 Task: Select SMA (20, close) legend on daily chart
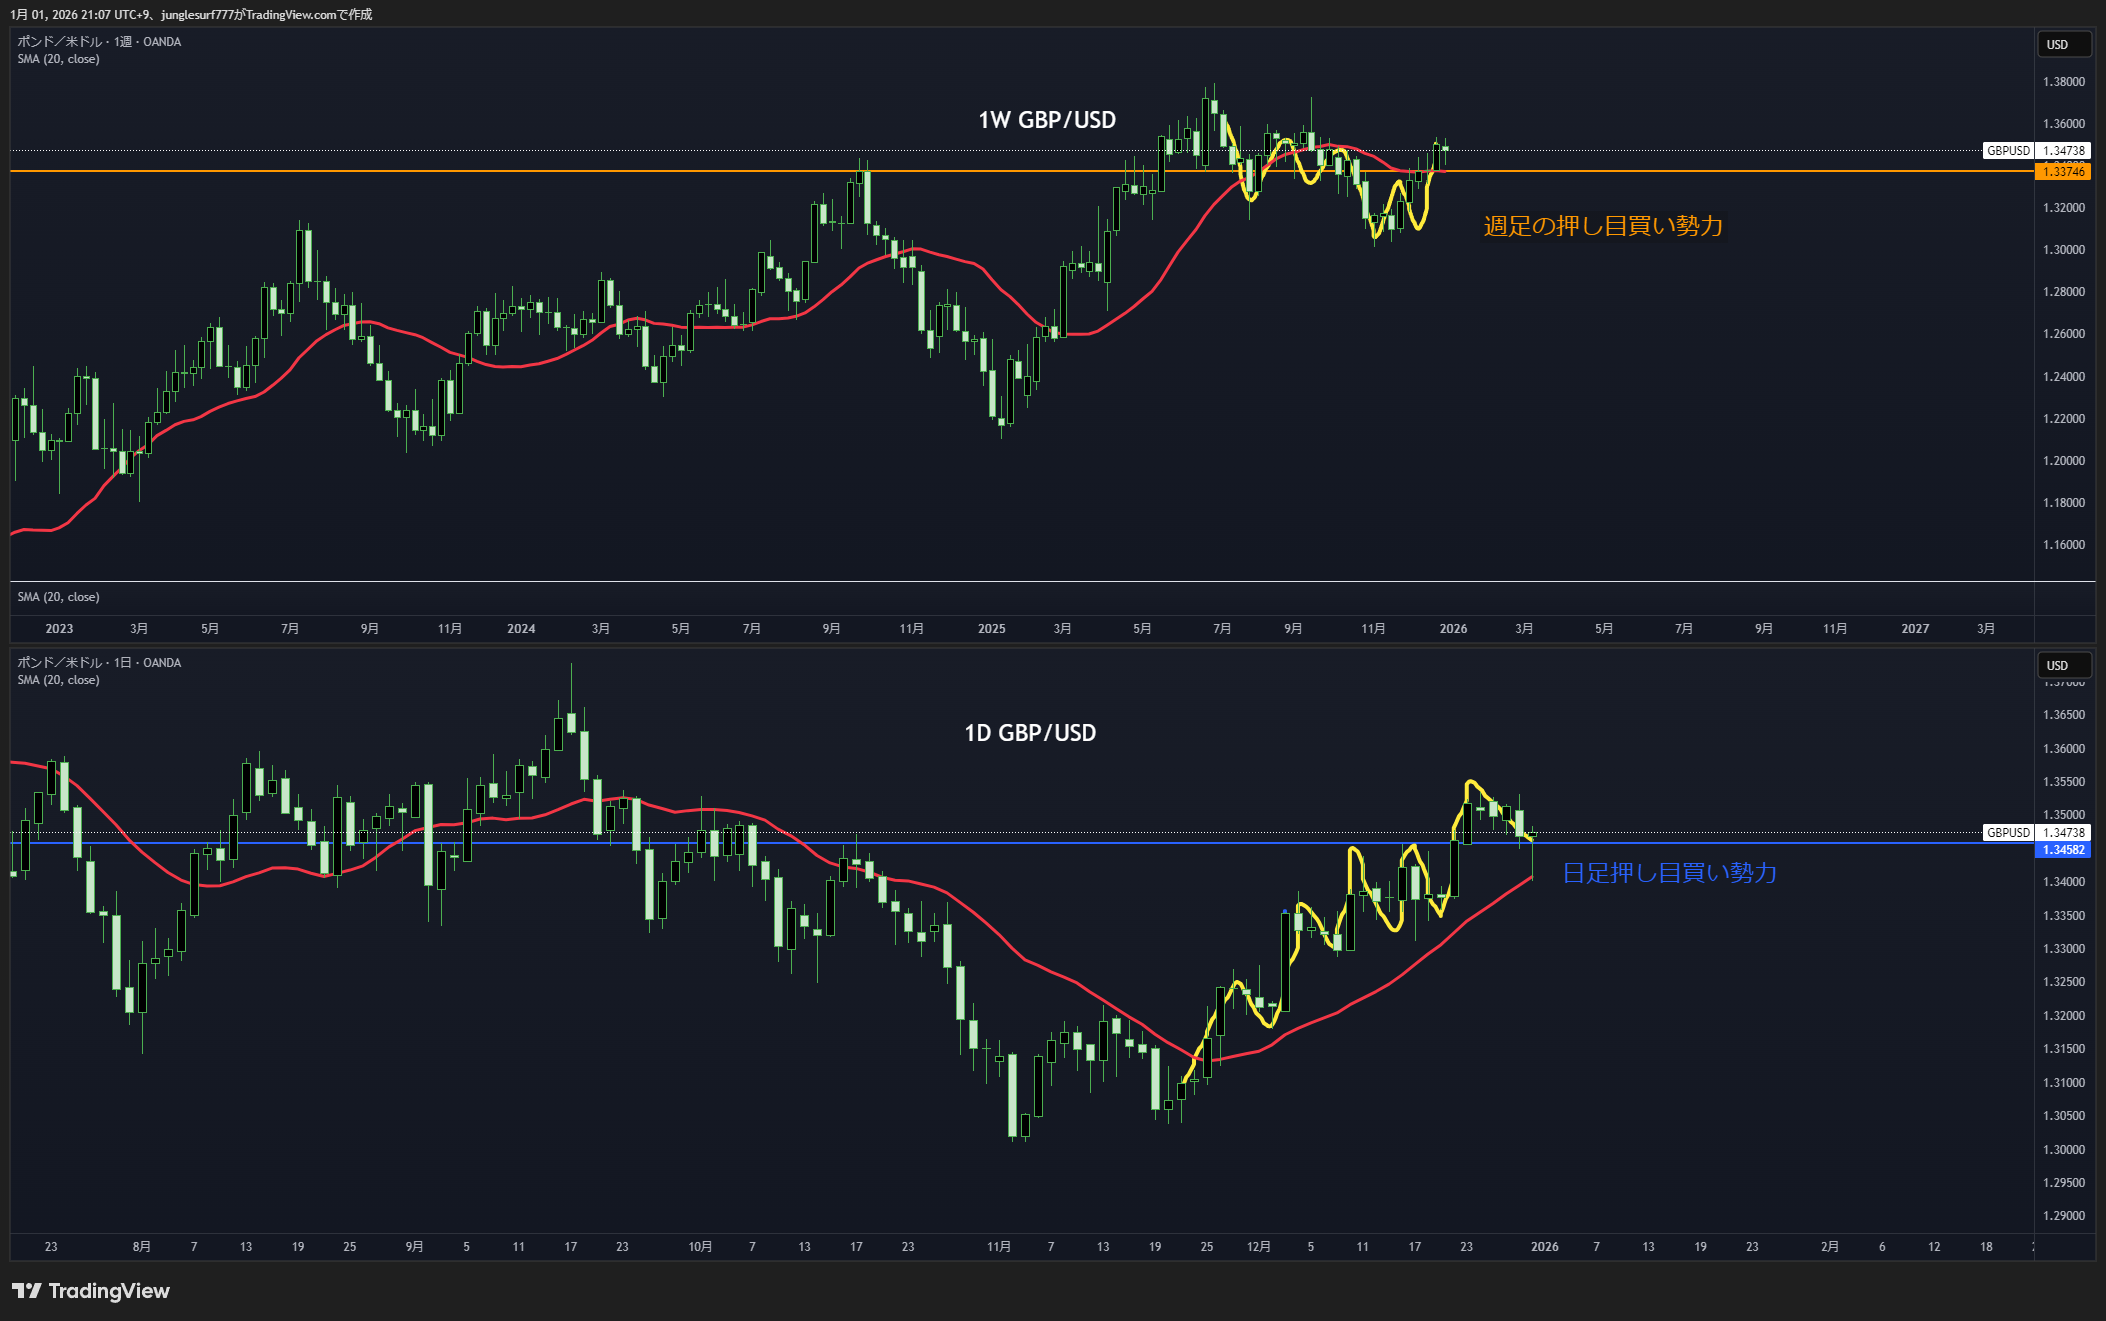pos(58,680)
